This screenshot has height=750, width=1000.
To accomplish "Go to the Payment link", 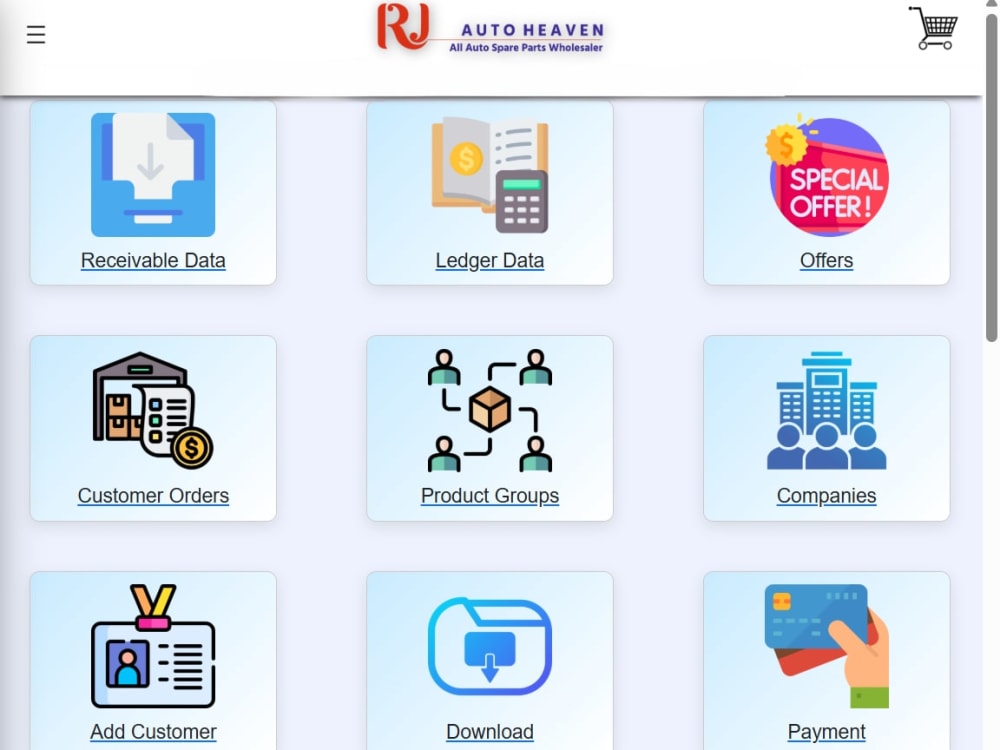I will pos(827,732).
